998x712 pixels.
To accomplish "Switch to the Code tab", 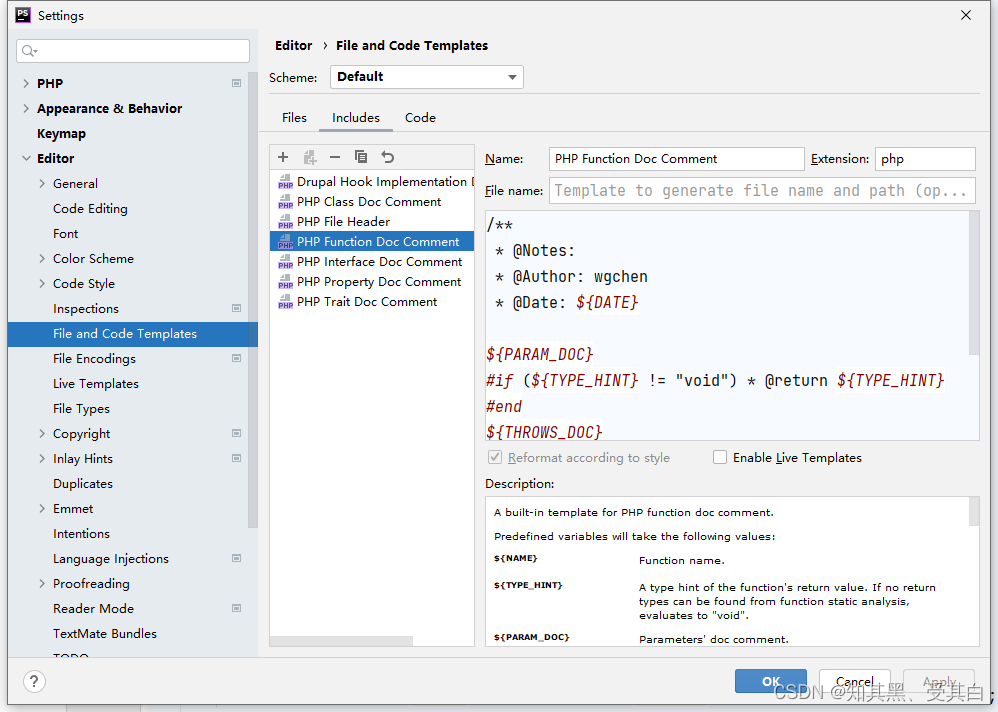I will pos(420,118).
